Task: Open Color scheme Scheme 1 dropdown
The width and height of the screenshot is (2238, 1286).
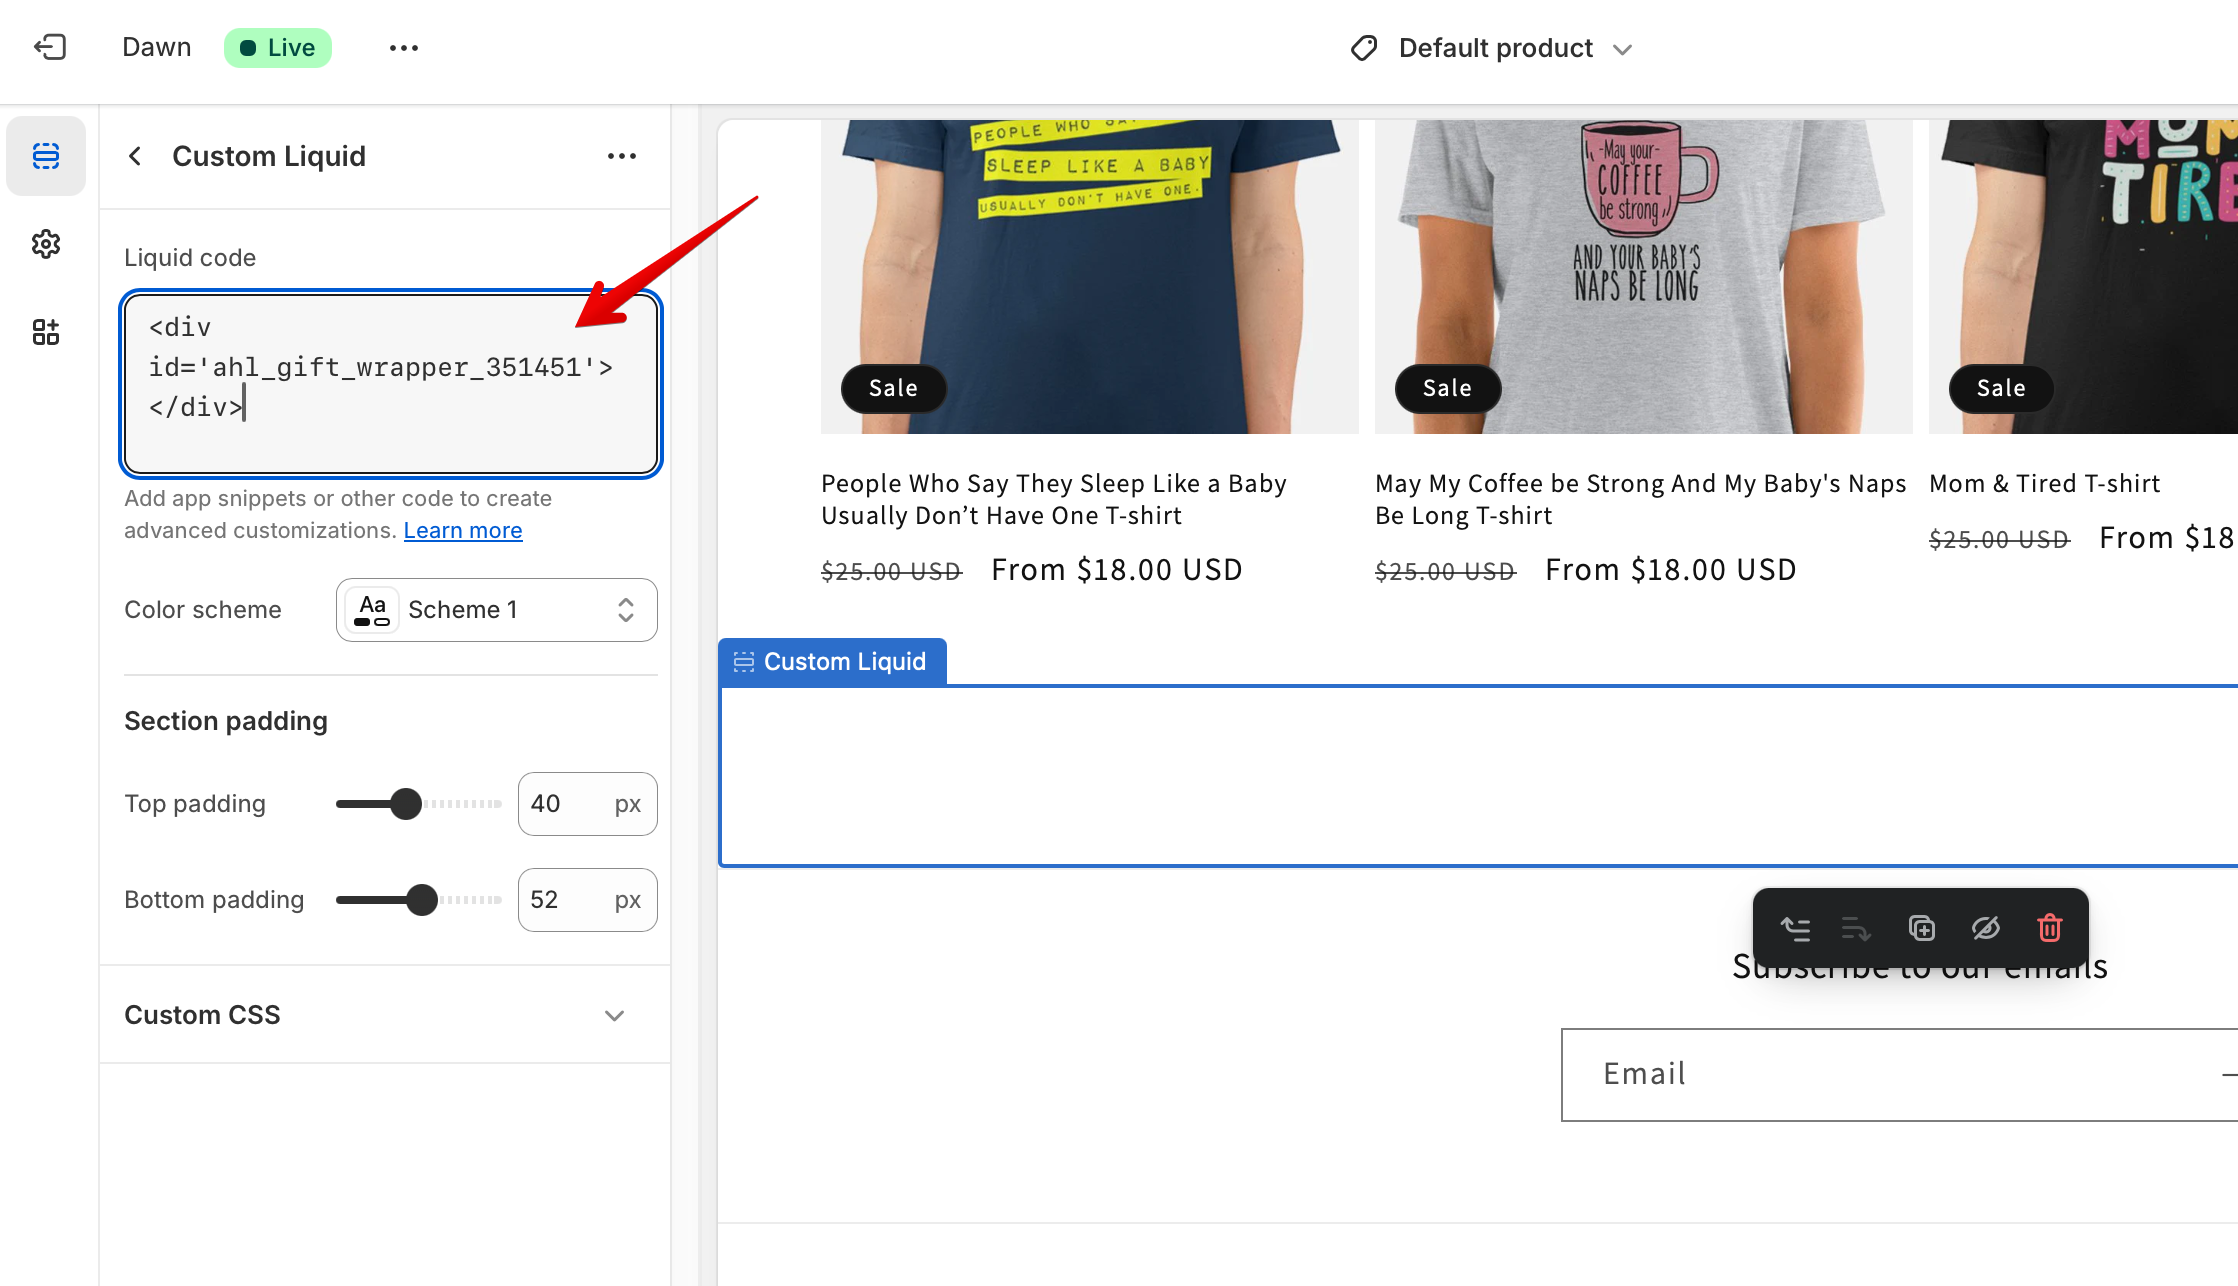Action: coord(497,610)
